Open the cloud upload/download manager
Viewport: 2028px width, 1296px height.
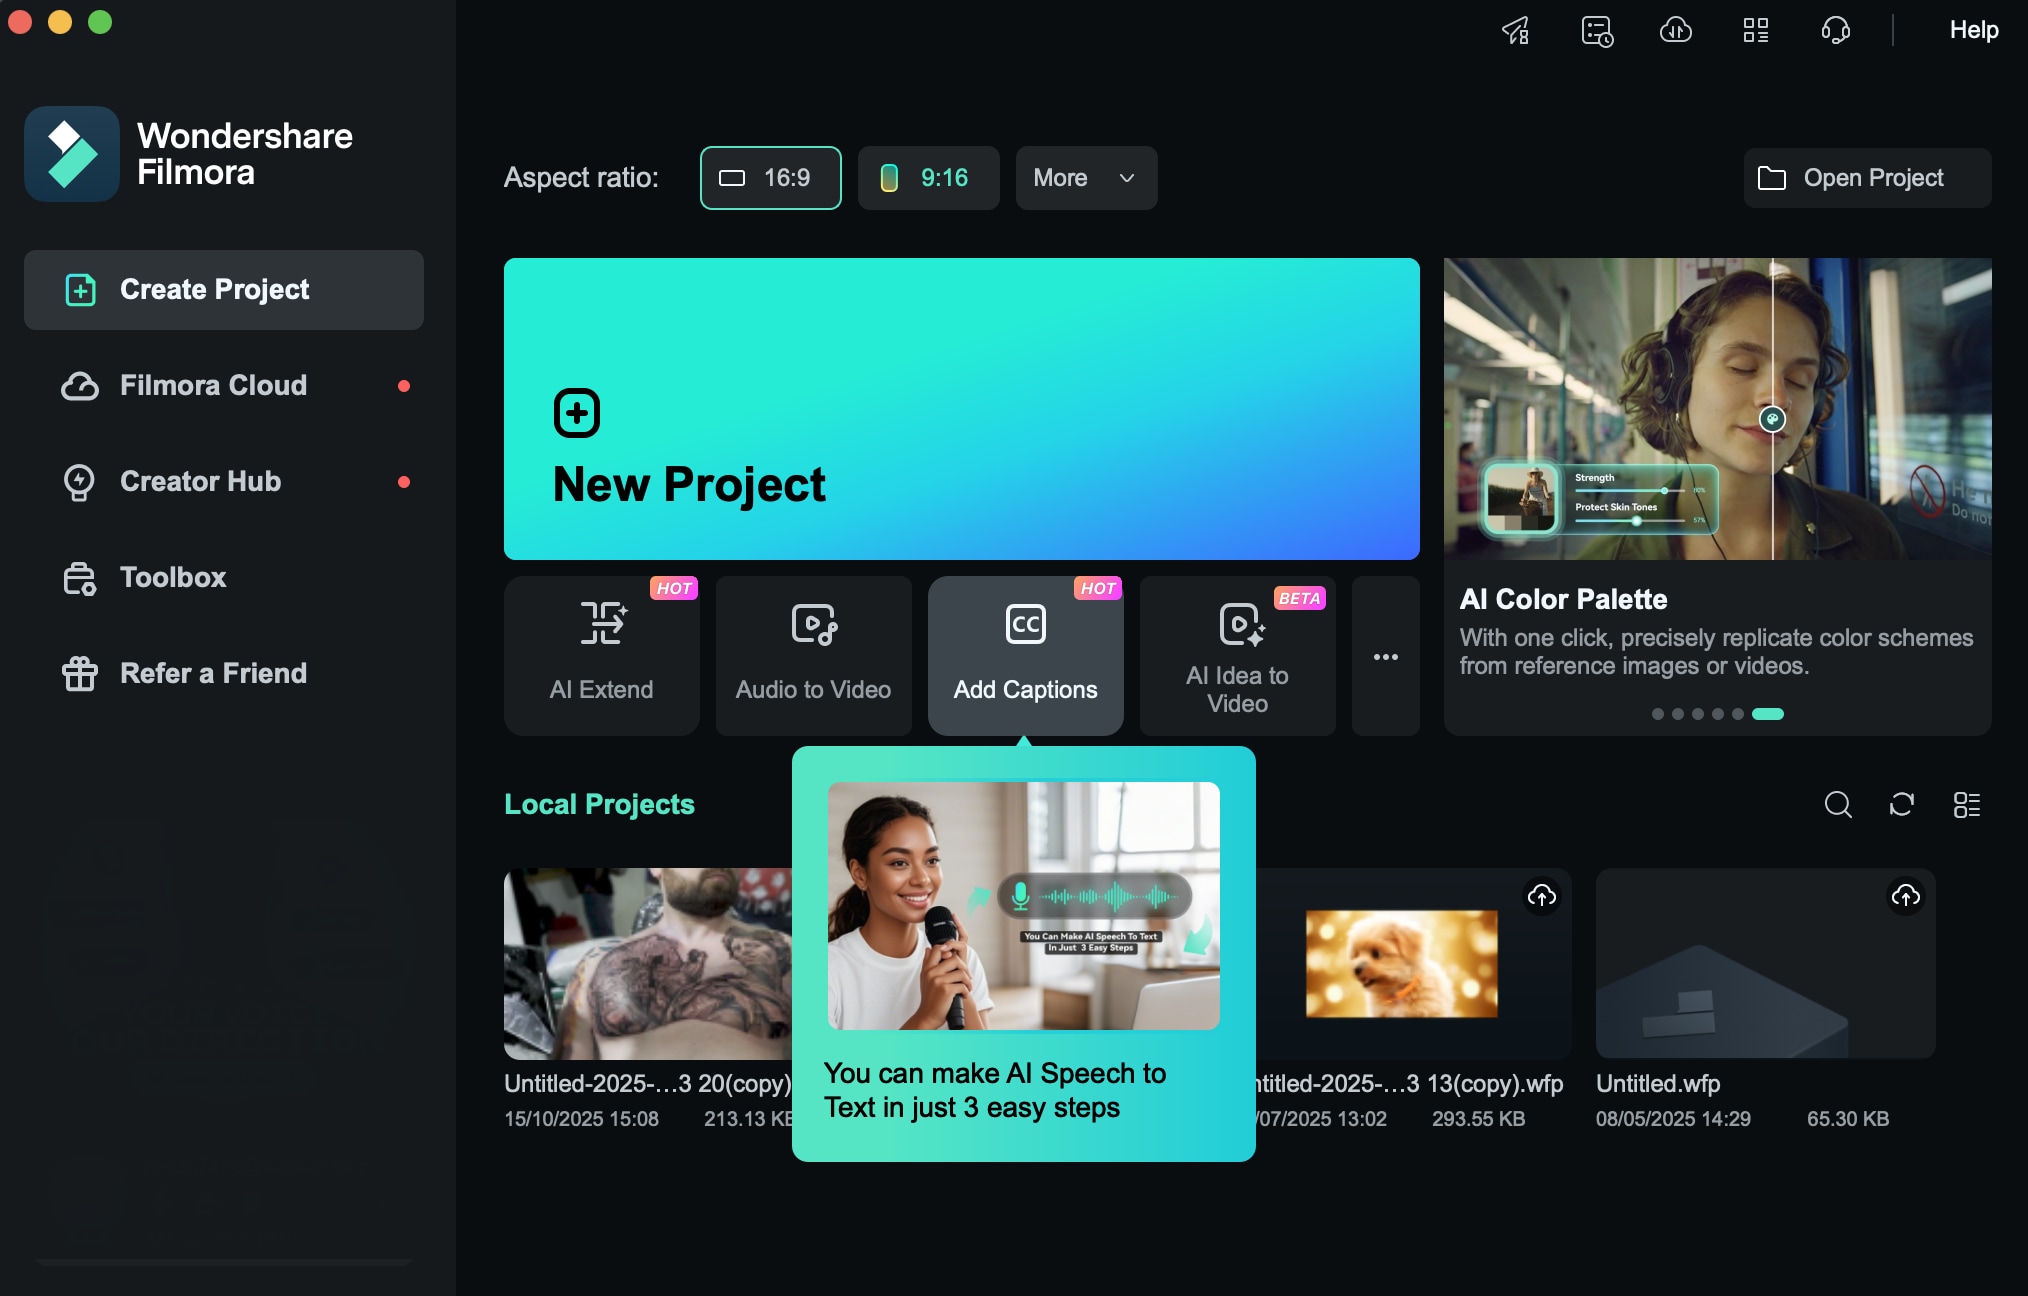[1676, 31]
